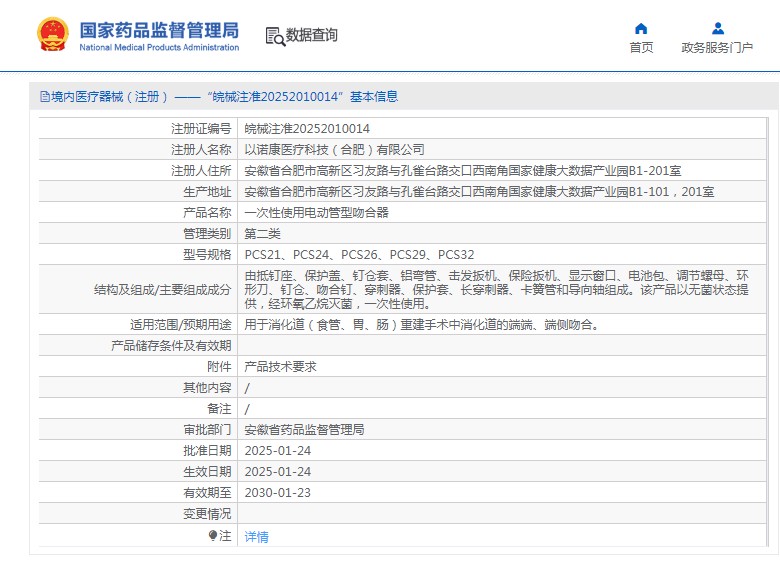Click the 生产地址 address ending B1-101，201室
This screenshot has width=780, height=563.
click(479, 191)
